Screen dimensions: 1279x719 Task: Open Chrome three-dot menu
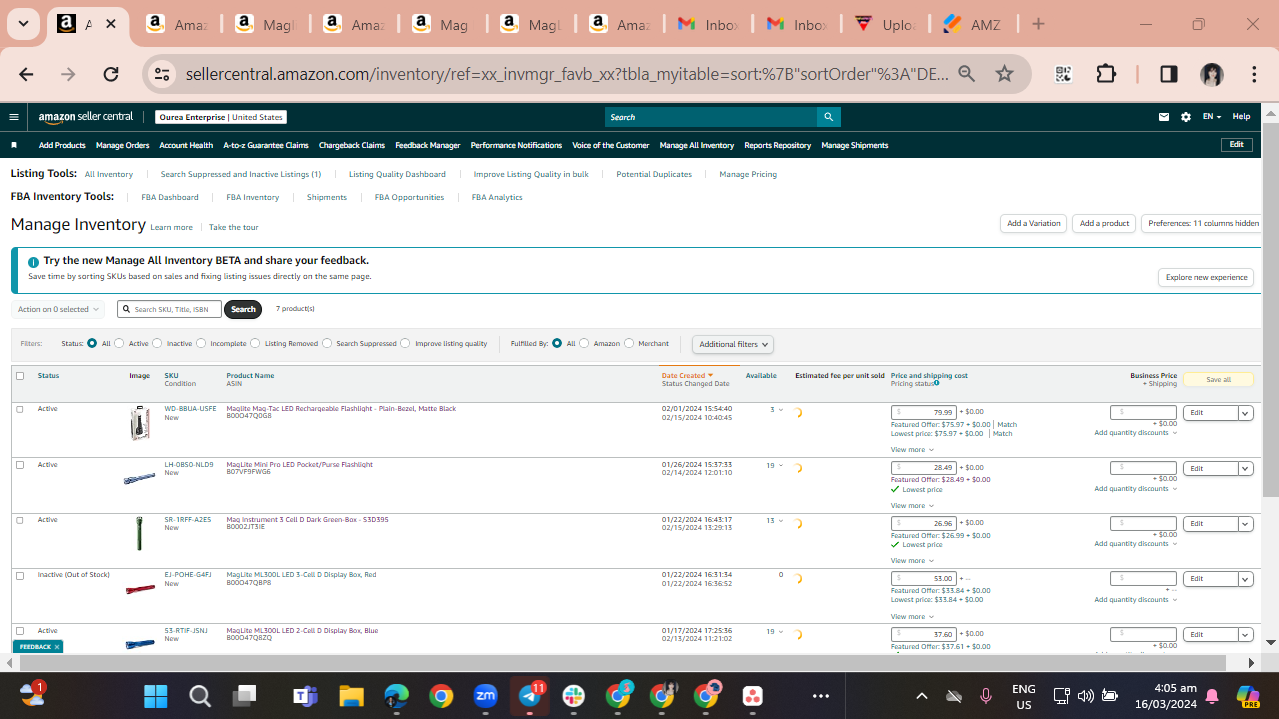(x=1254, y=74)
